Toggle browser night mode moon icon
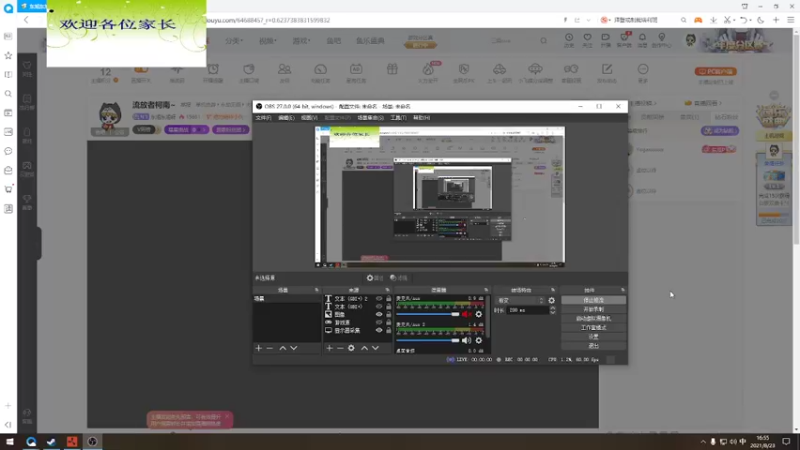 [x=761, y=20]
